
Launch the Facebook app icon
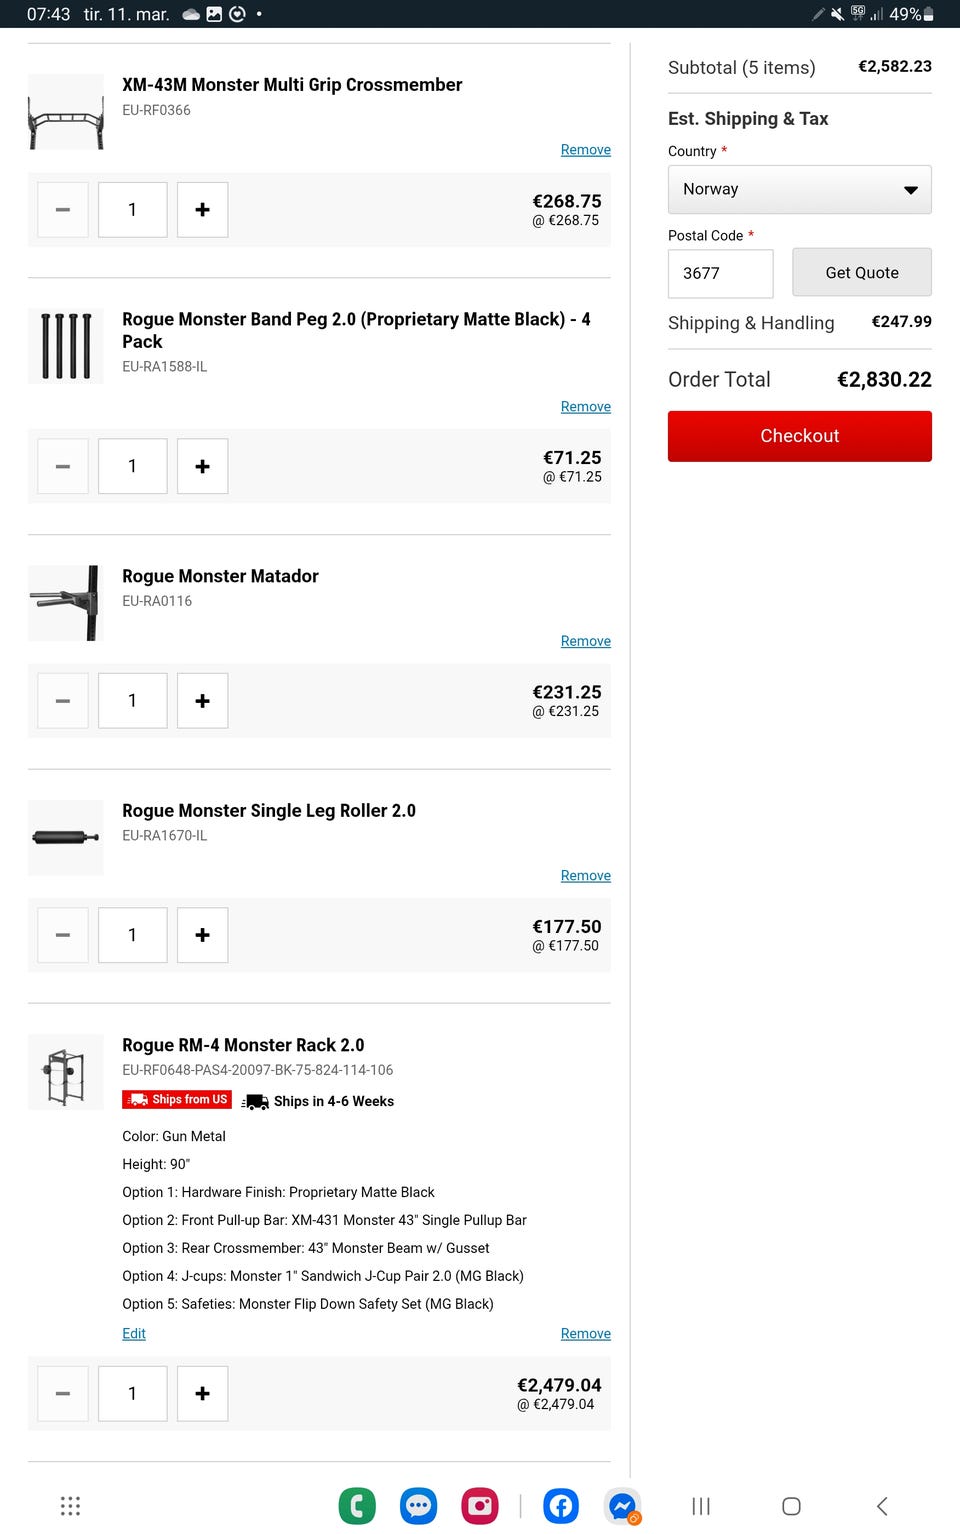pos(561,1506)
